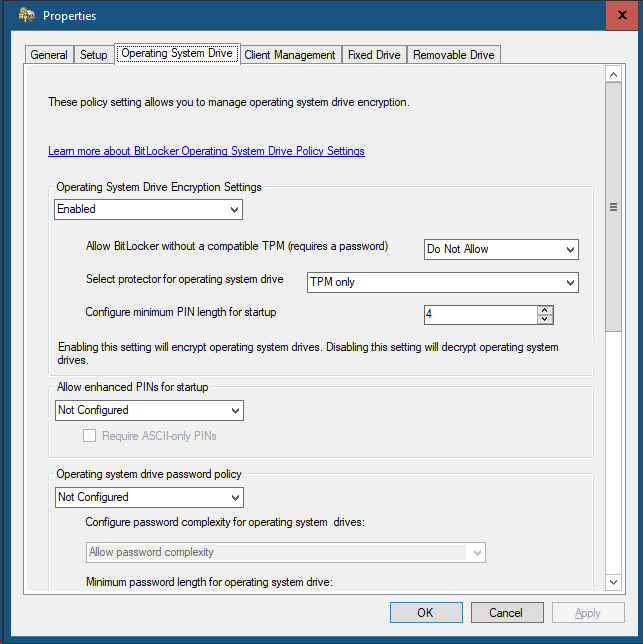
Task: Switch to the Removable Drive tab
Action: [x=454, y=55]
